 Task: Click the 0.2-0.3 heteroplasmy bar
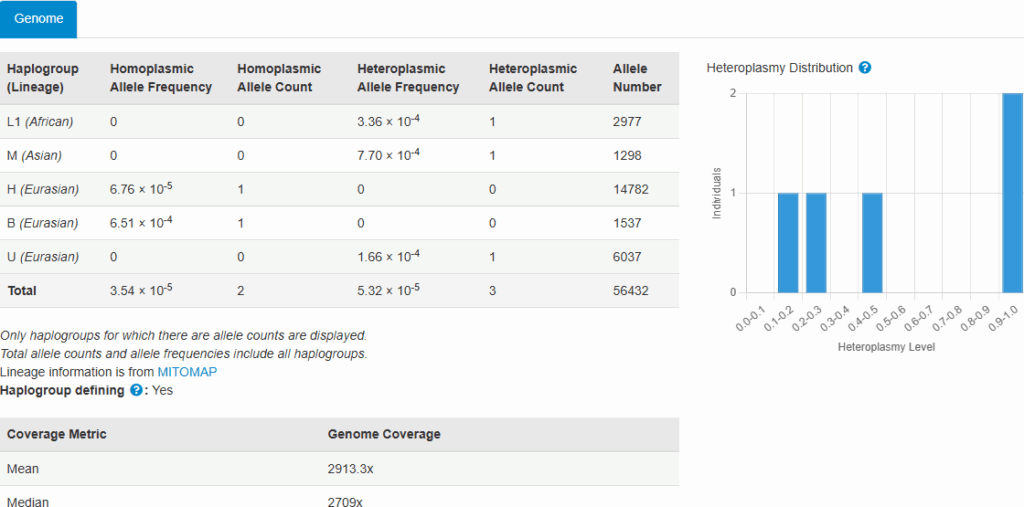[x=816, y=242]
